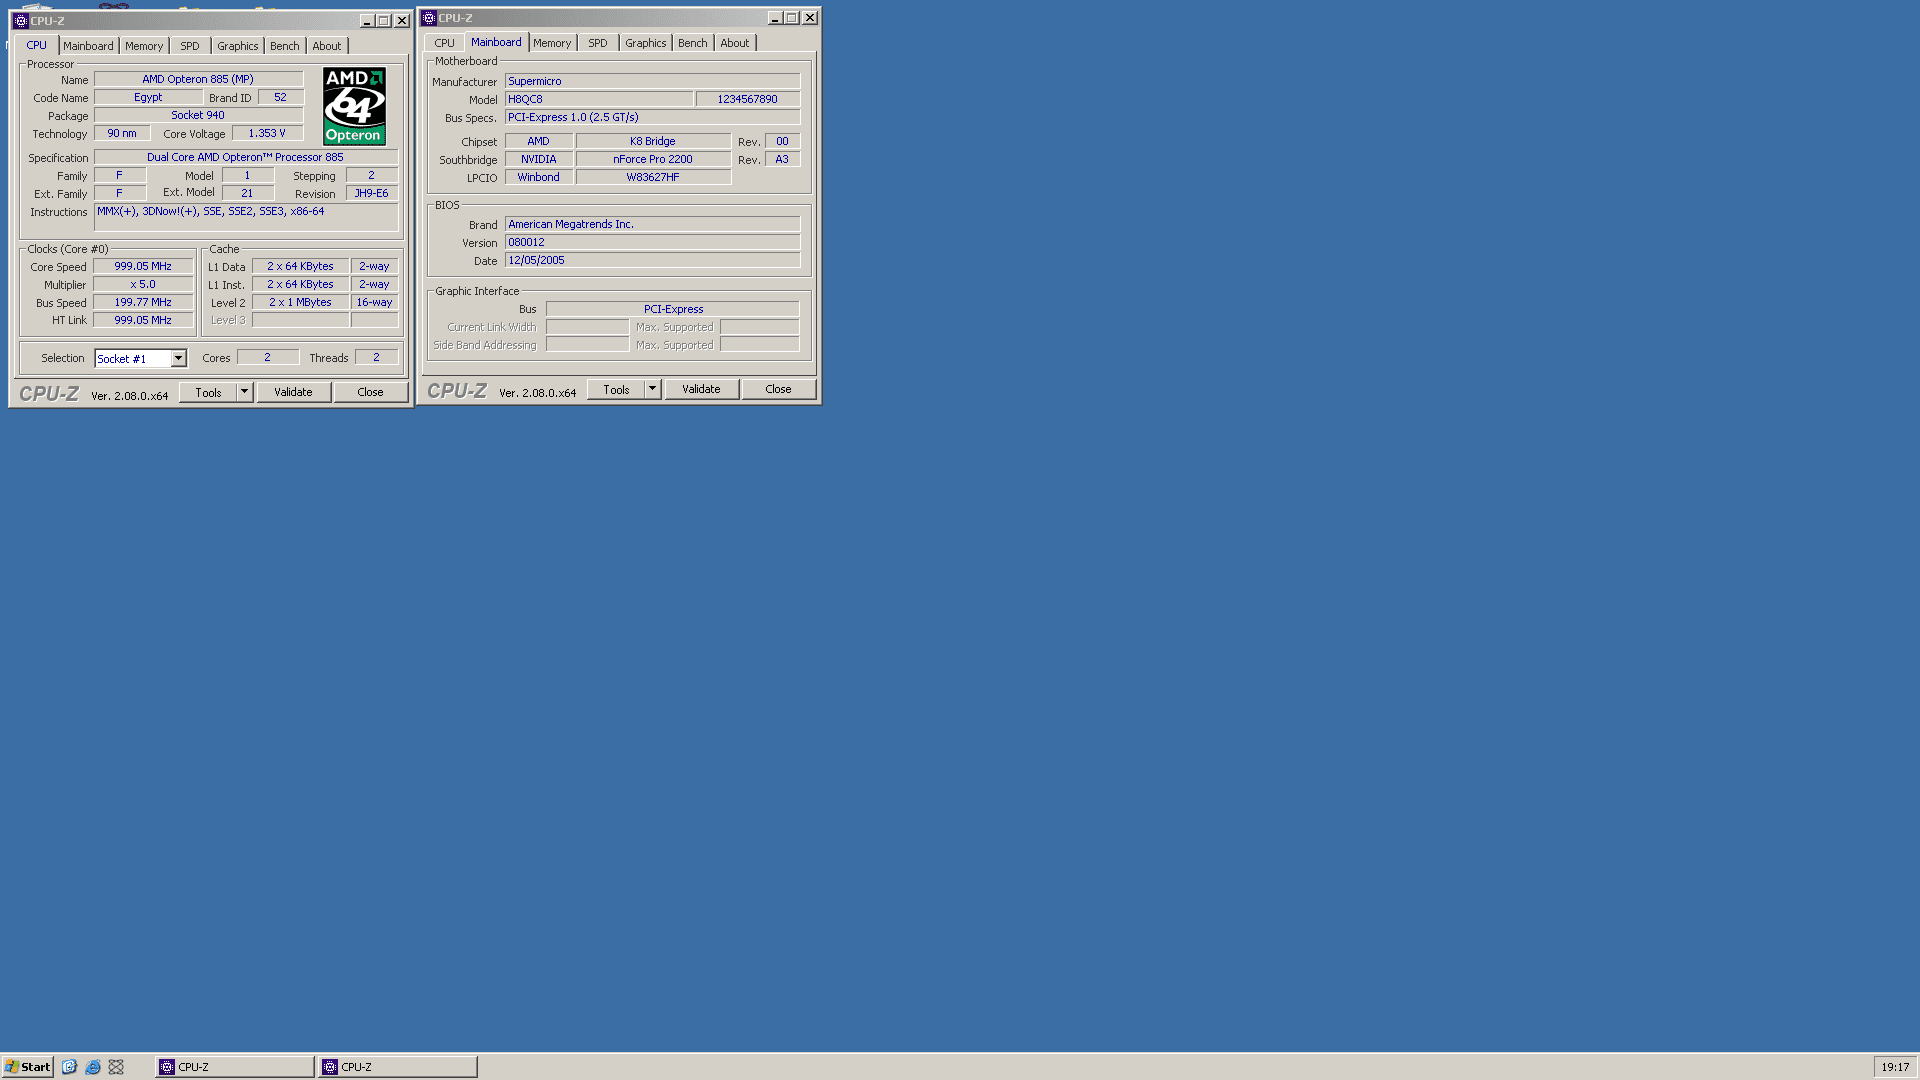This screenshot has width=1920, height=1080.
Task: Click the Core Speed value 999.05 MHz
Action: click(143, 266)
